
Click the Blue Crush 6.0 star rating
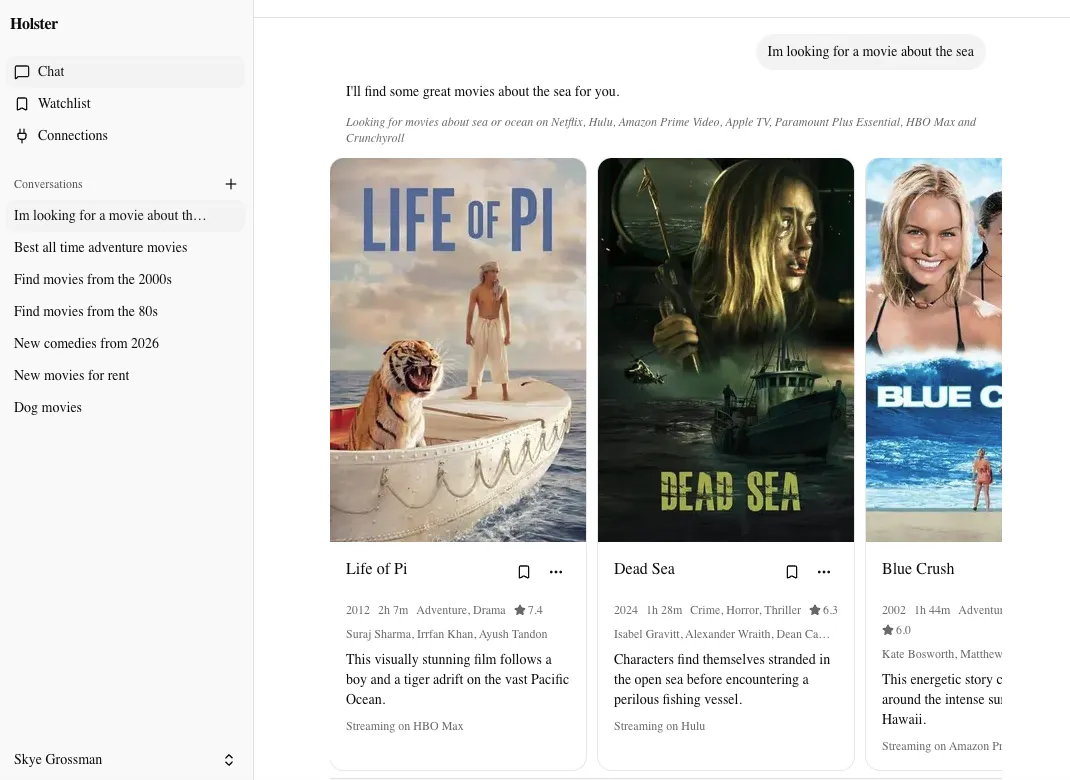coord(896,631)
